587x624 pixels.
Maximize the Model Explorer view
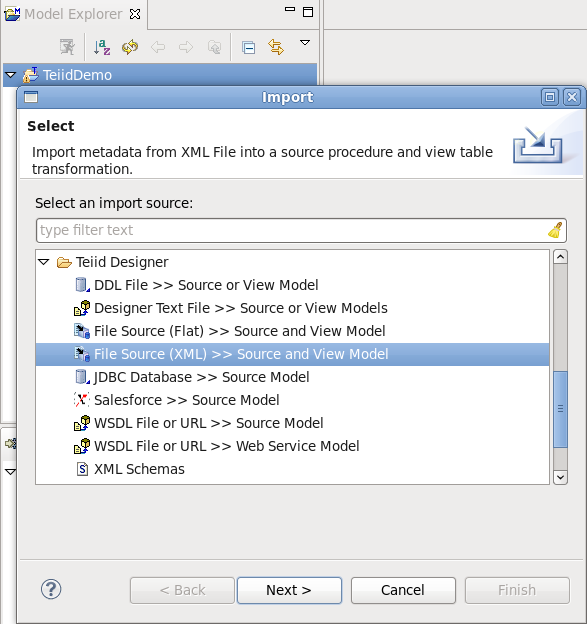pyautogui.click(x=308, y=12)
